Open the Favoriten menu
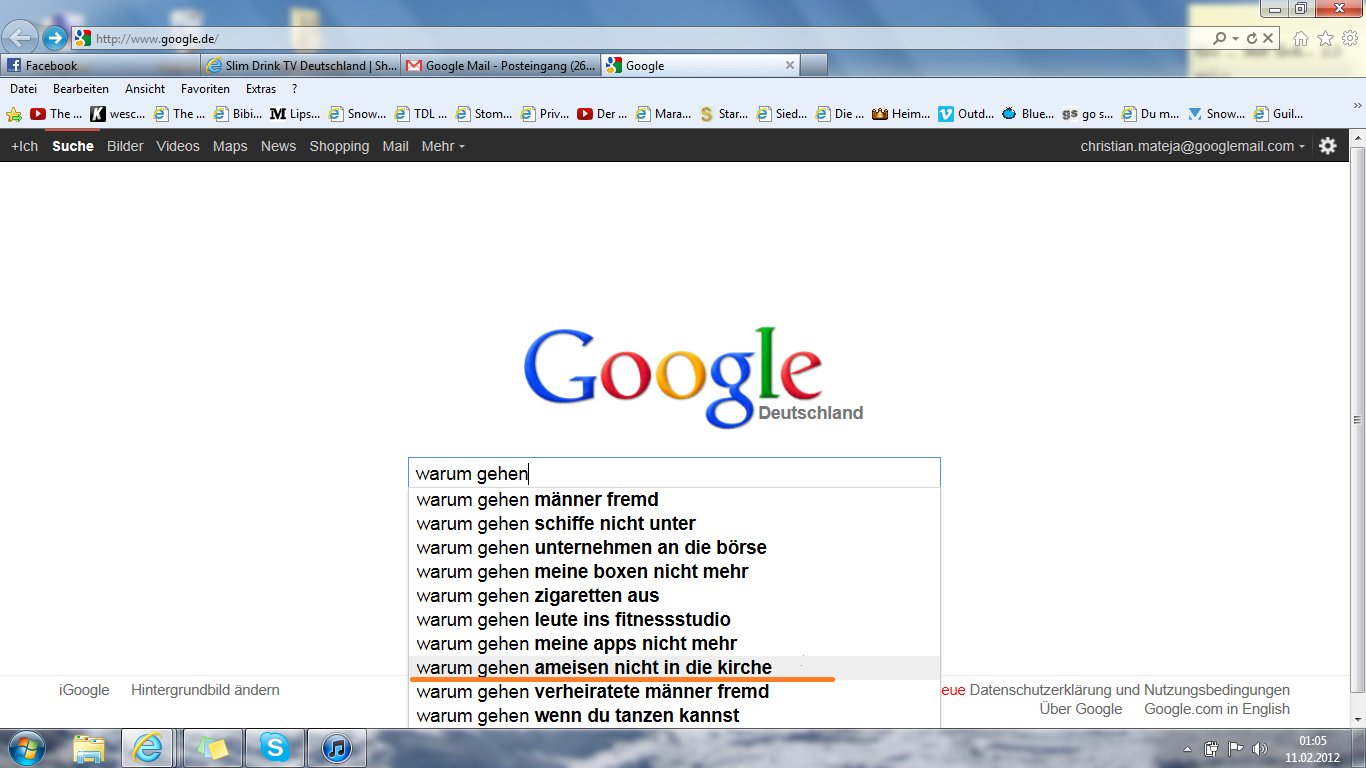 pos(205,89)
